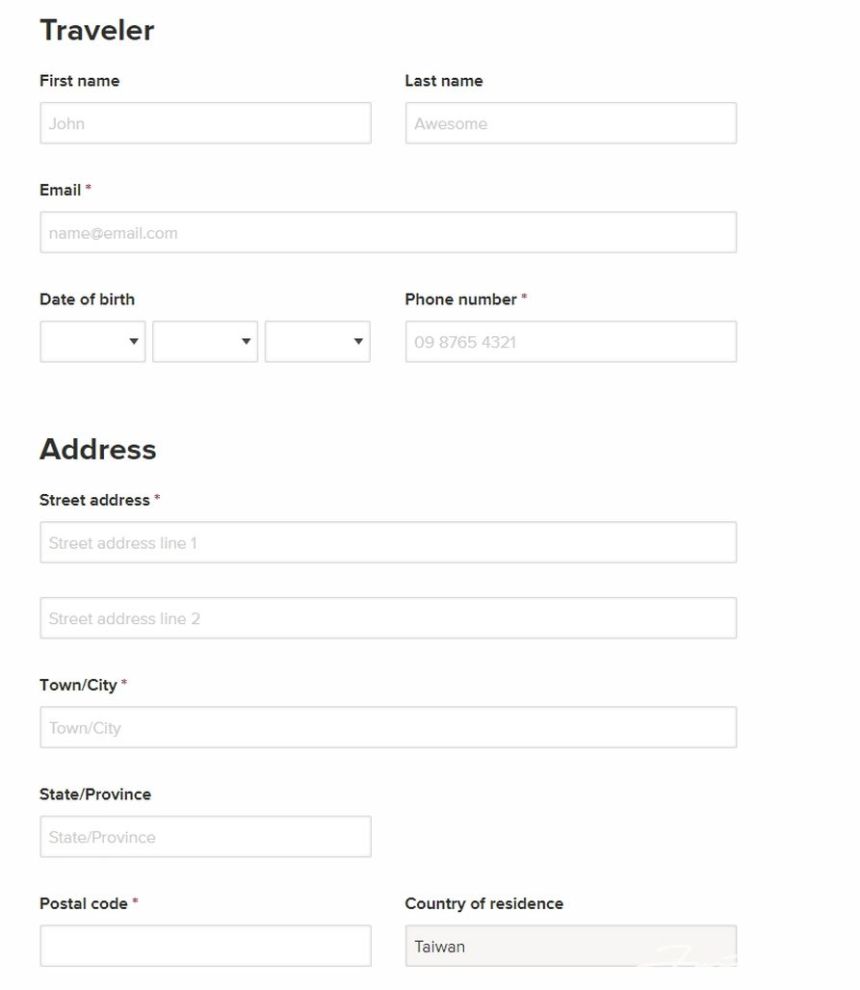Click the Street address label text
The image size is (860, 990).
pos(94,500)
